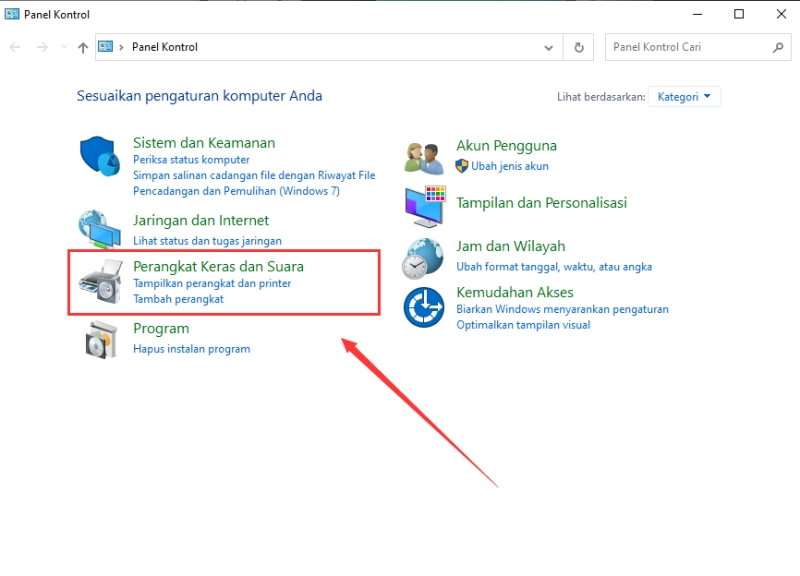Click Panel Kontrol breadcrumb in address bar

[165, 47]
